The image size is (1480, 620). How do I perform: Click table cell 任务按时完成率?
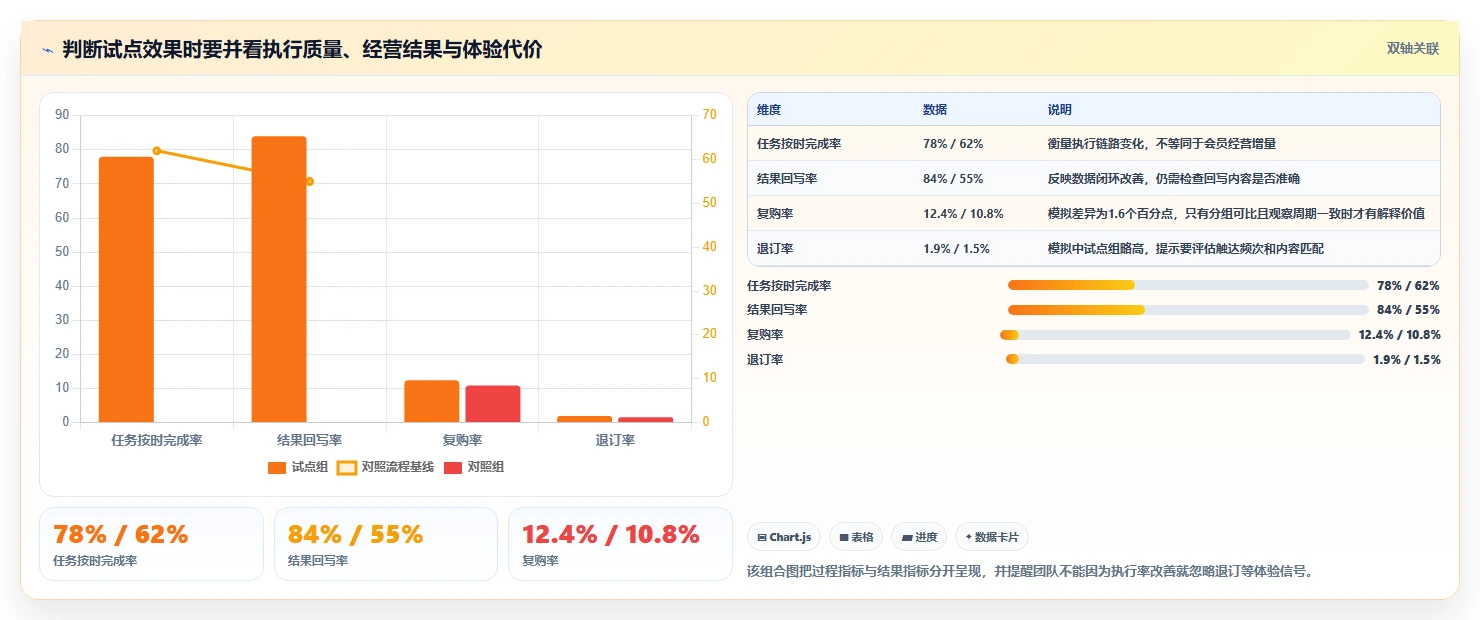click(799, 144)
